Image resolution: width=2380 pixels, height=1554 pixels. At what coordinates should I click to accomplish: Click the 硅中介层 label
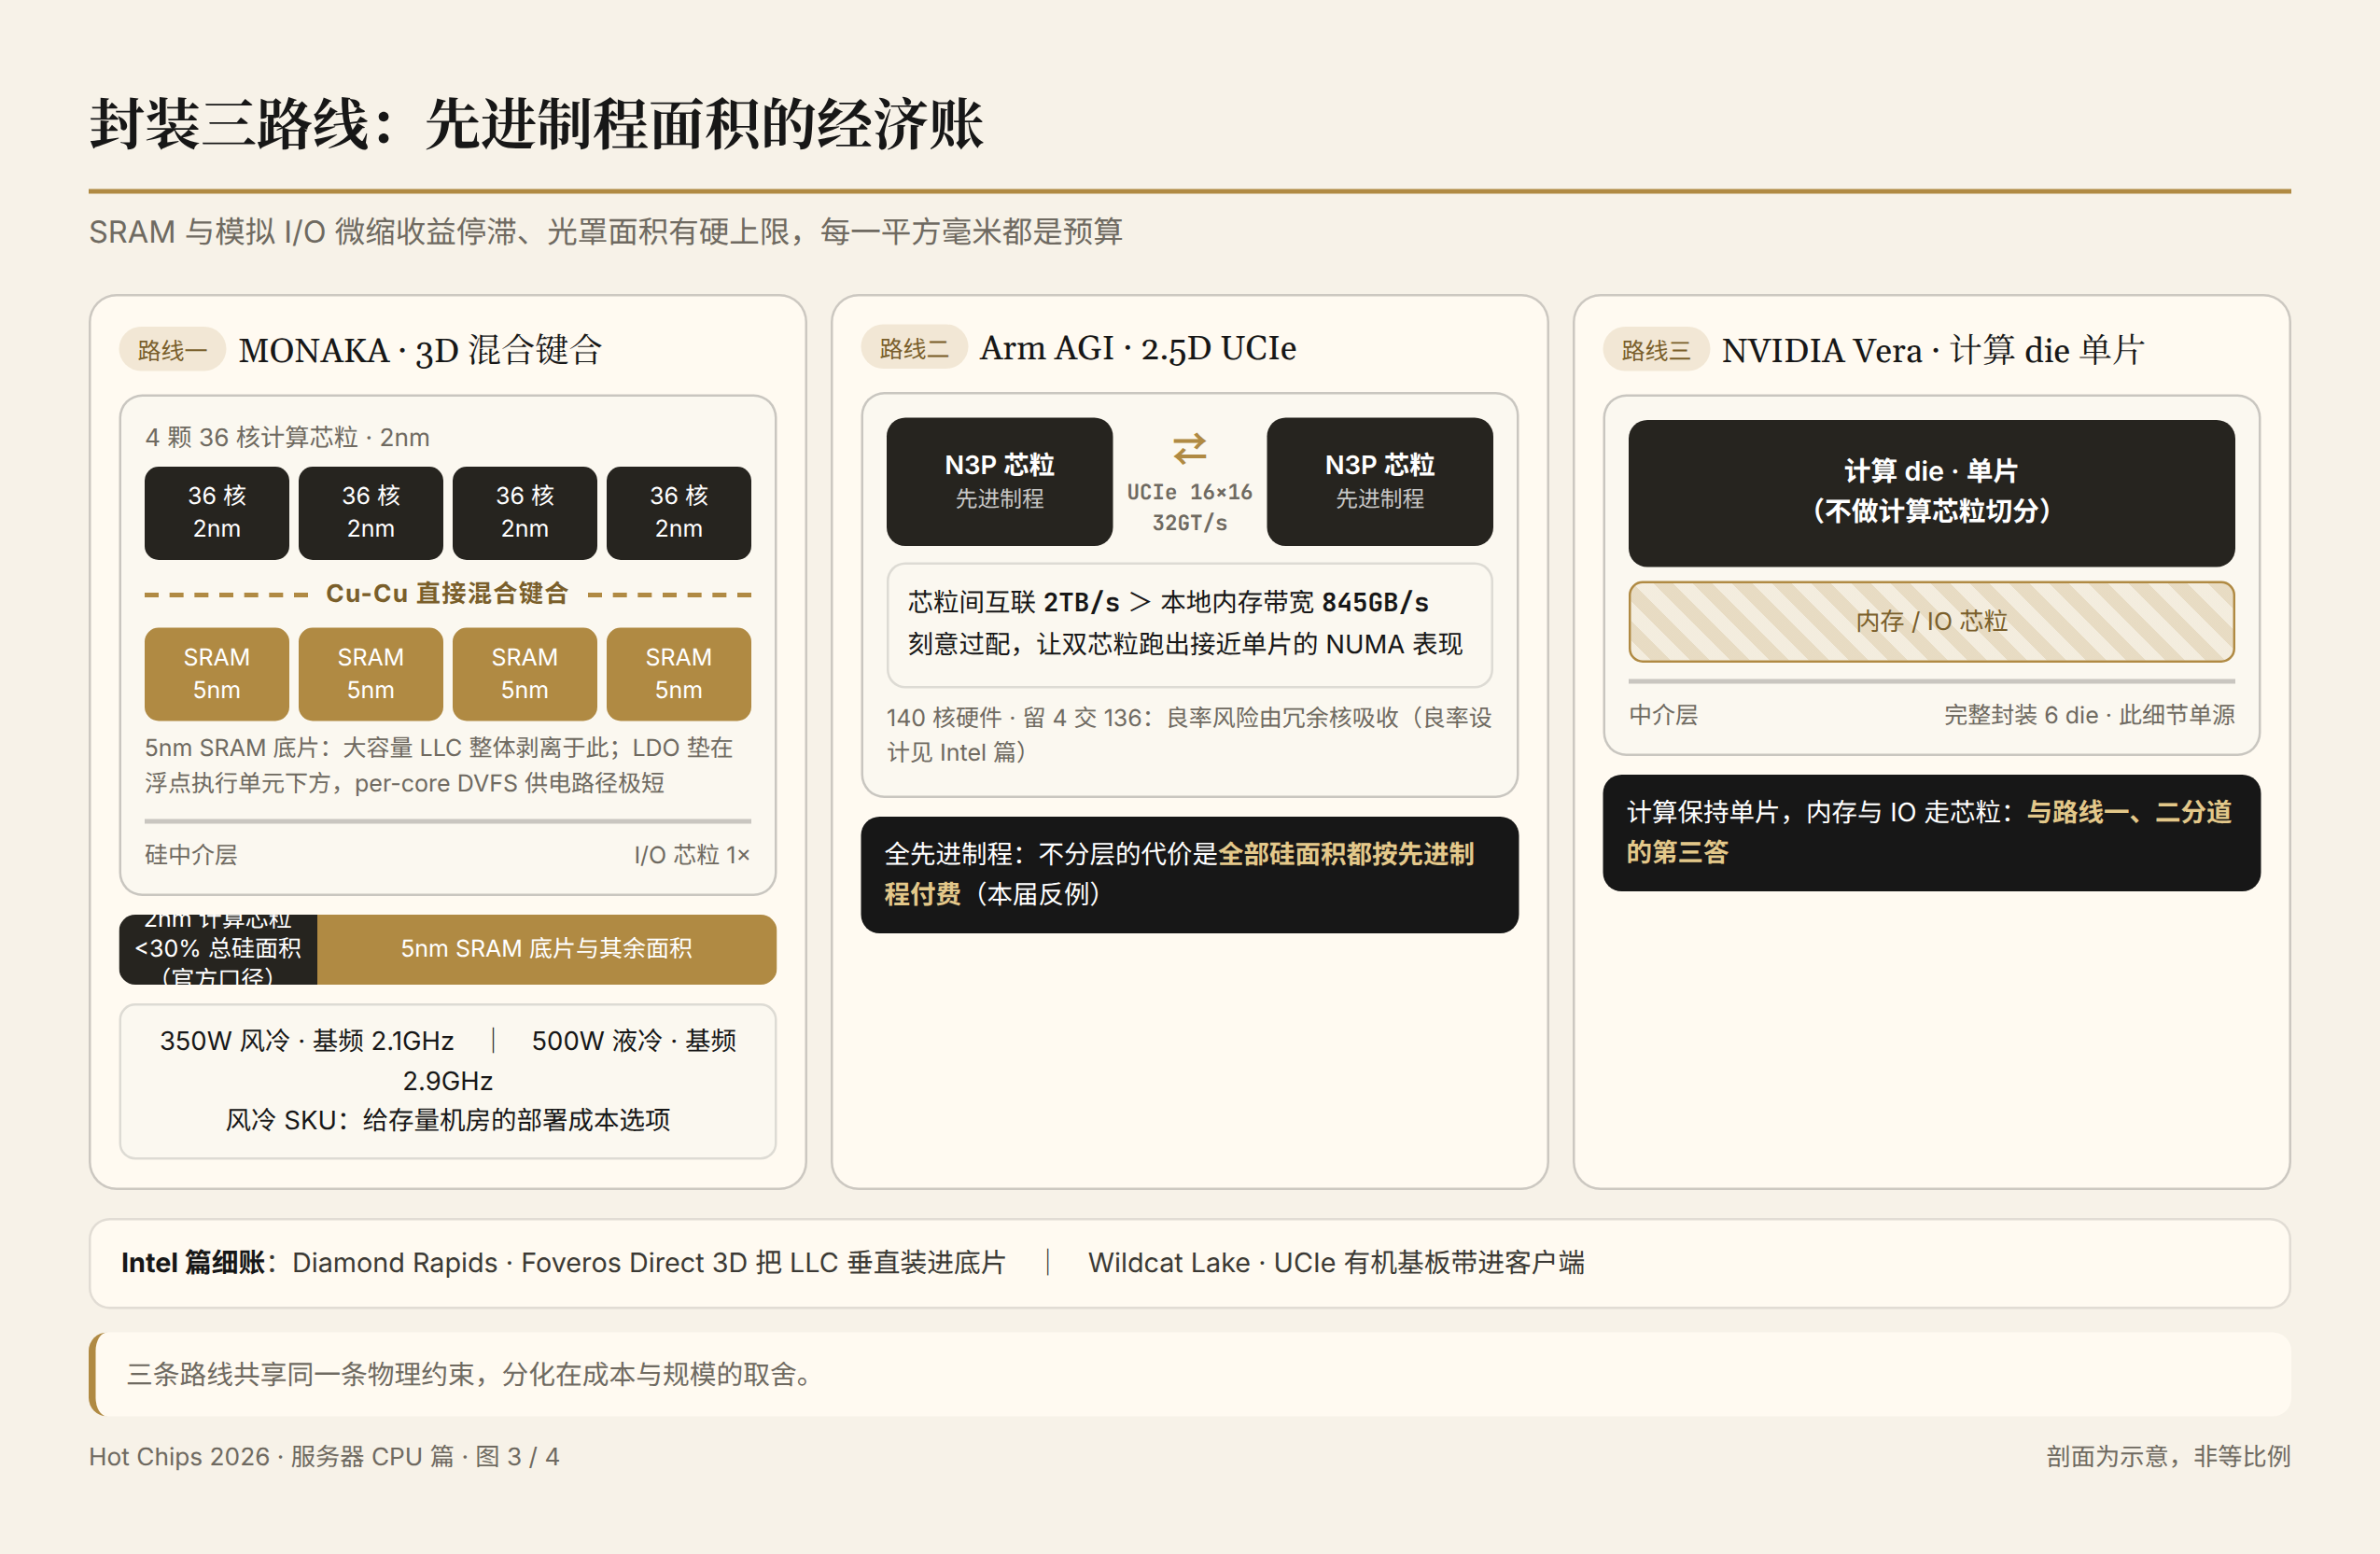pyautogui.click(x=191, y=855)
